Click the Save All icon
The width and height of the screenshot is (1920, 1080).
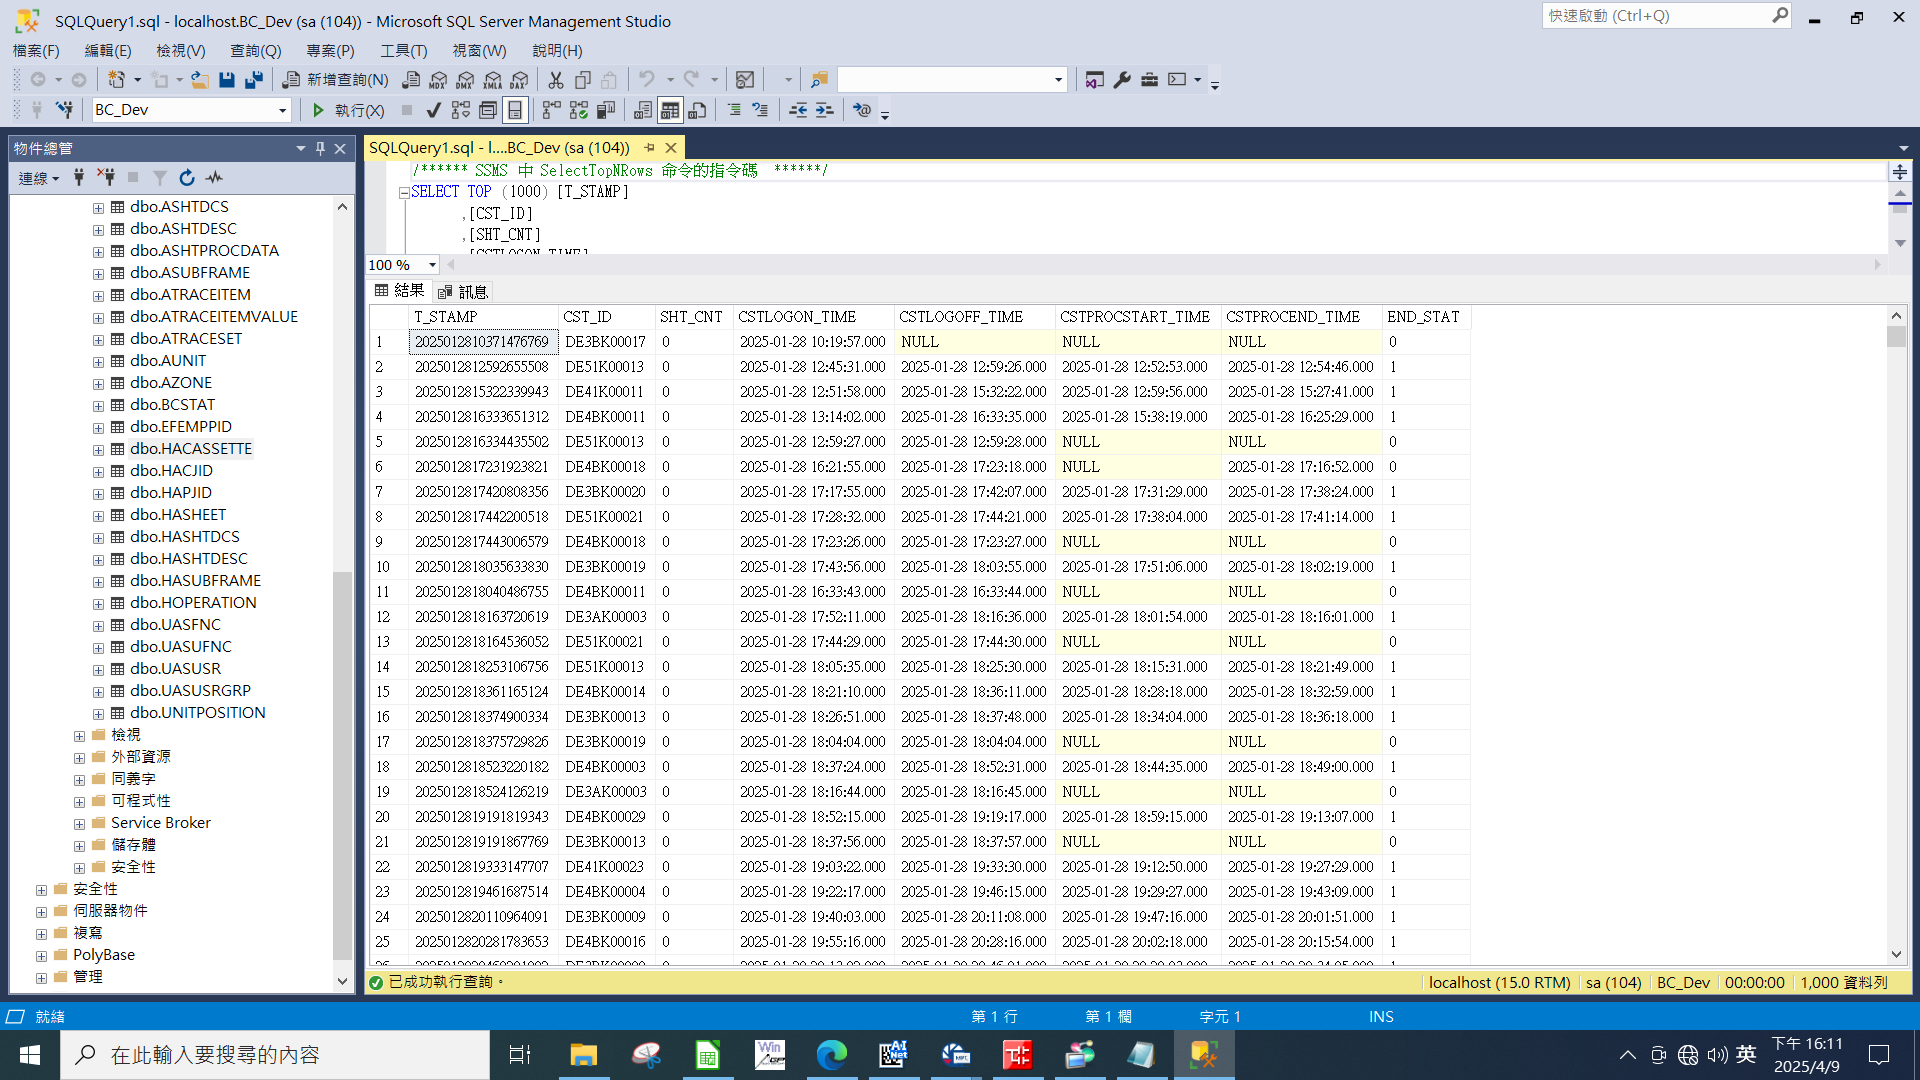[254, 80]
